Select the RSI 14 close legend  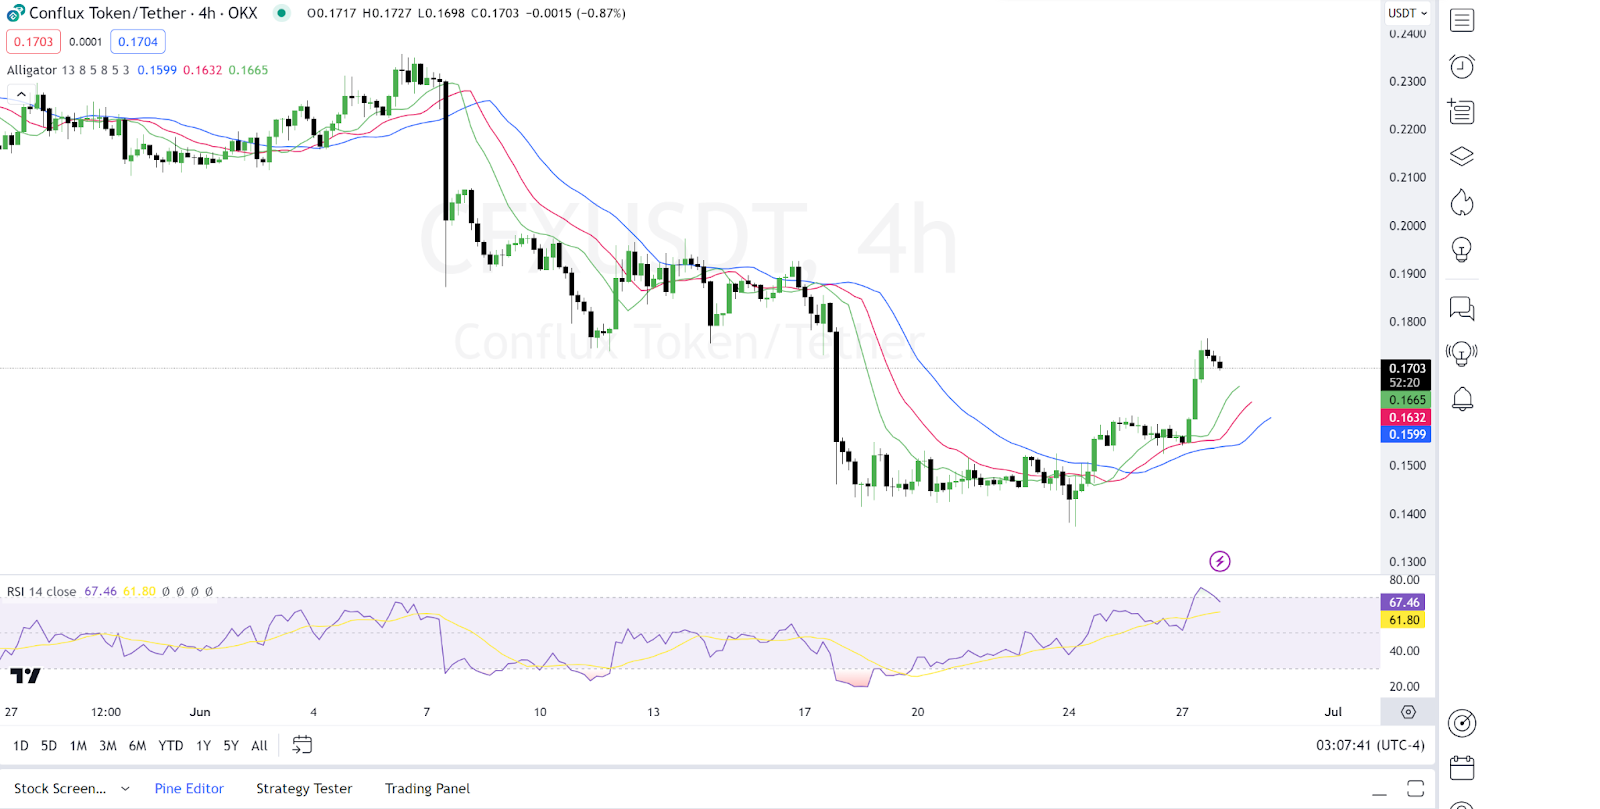[x=41, y=591]
